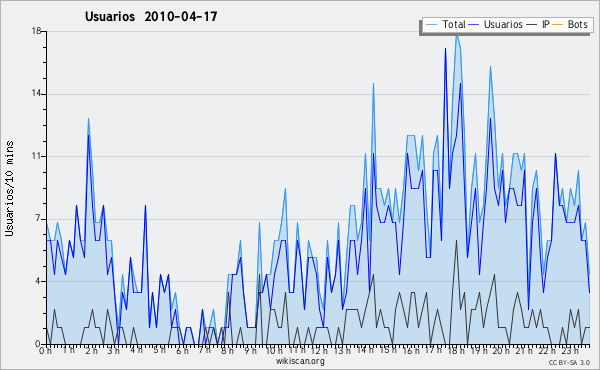
Task: Click the x-axis label '23 h'
Action: [569, 351]
